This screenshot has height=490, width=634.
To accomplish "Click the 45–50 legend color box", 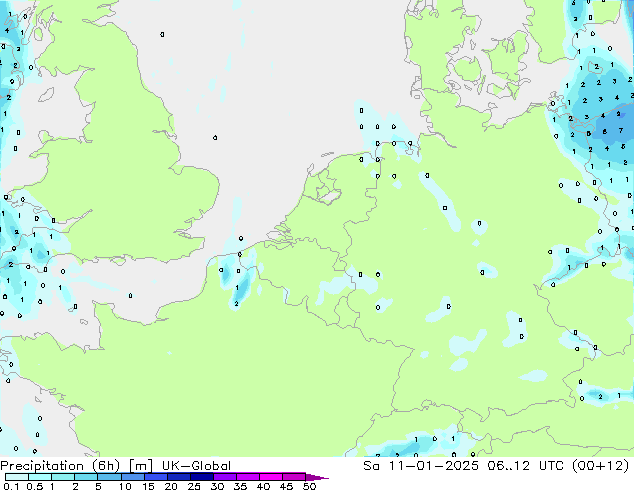I will [294, 477].
